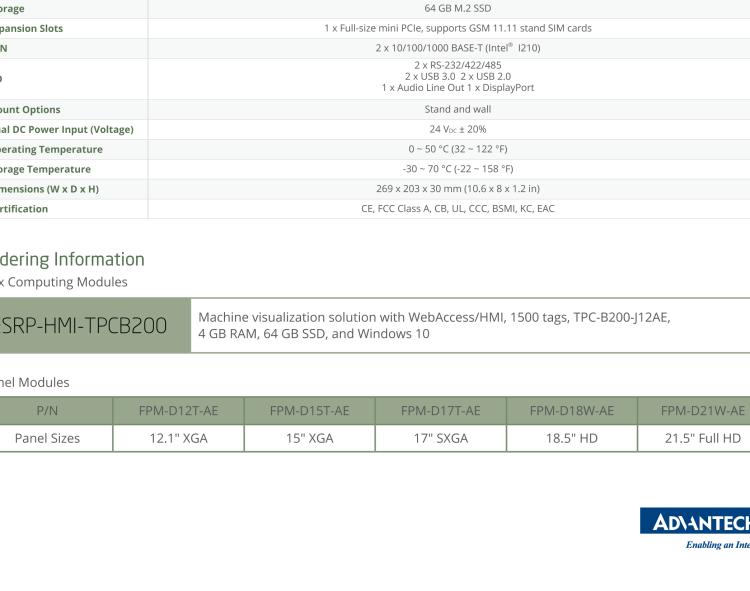Click the P/N header cell
This screenshot has width=750, height=591.
(47, 411)
